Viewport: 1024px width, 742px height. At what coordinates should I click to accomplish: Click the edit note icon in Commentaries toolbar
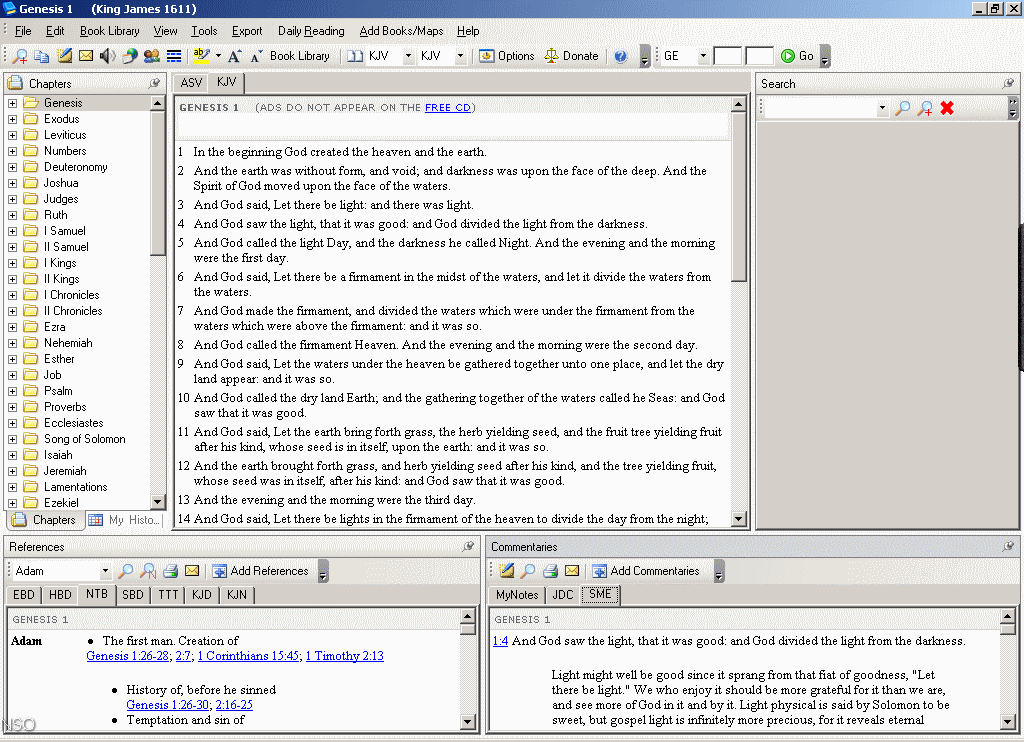506,571
